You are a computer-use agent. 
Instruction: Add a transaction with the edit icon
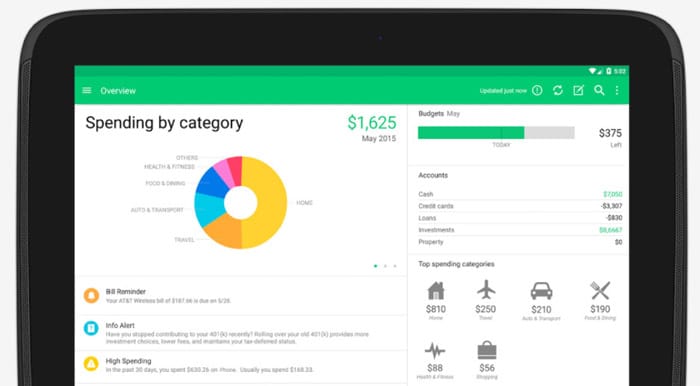[578, 91]
